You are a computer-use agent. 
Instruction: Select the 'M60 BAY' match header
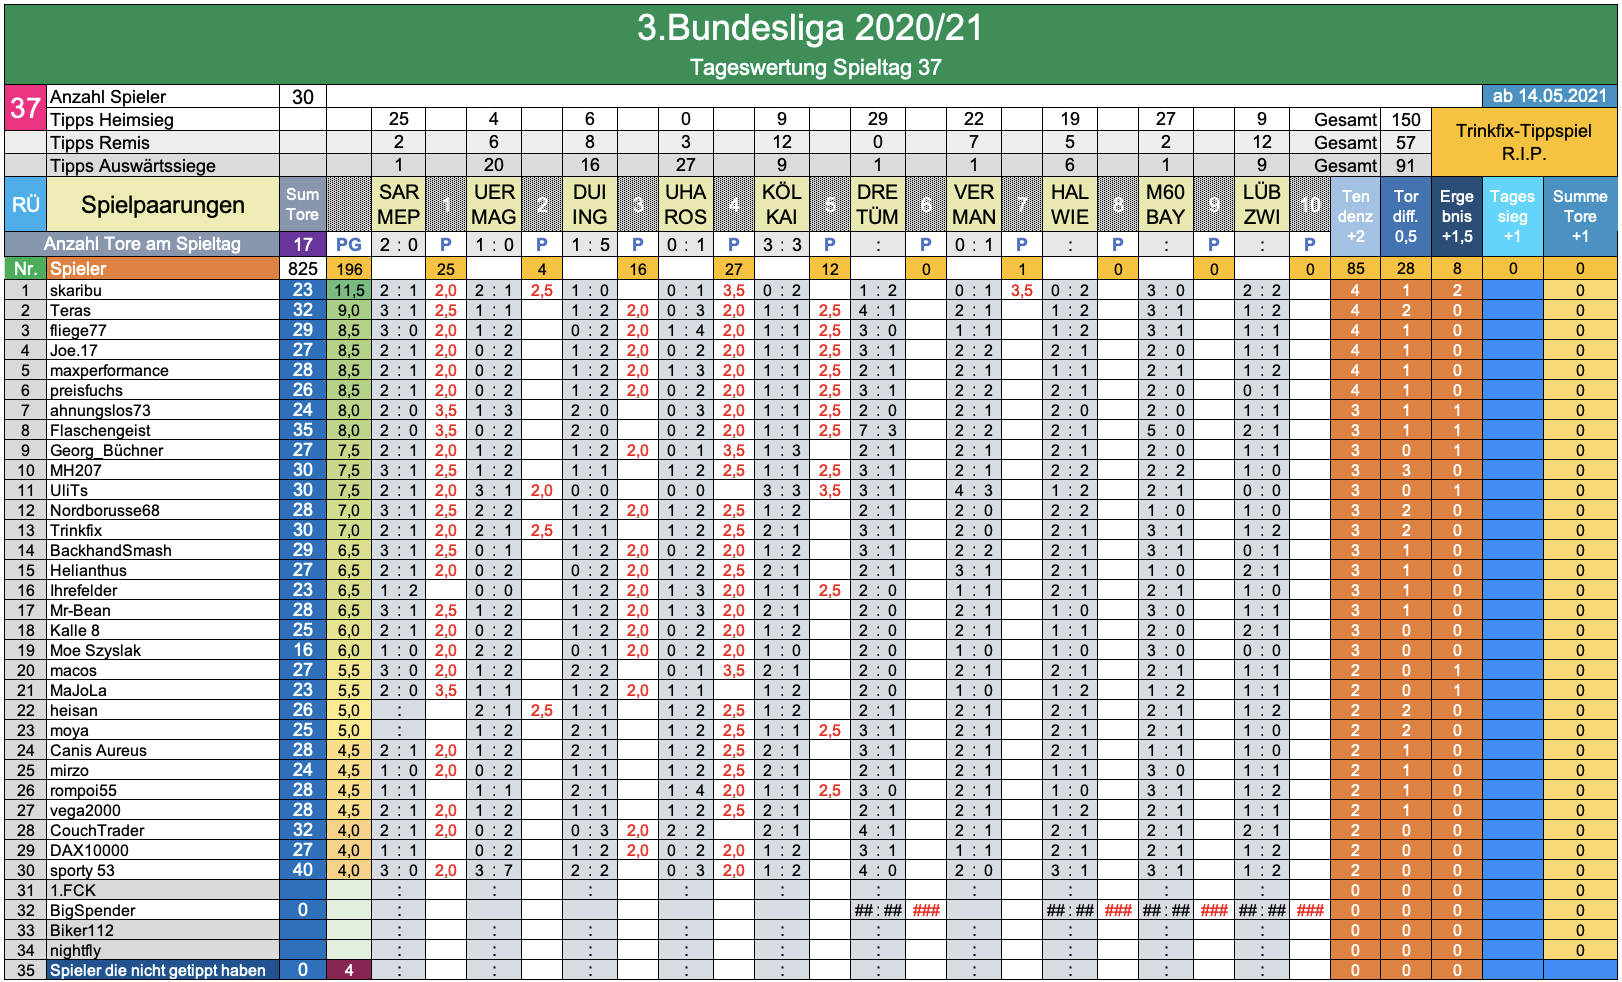pos(1166,204)
